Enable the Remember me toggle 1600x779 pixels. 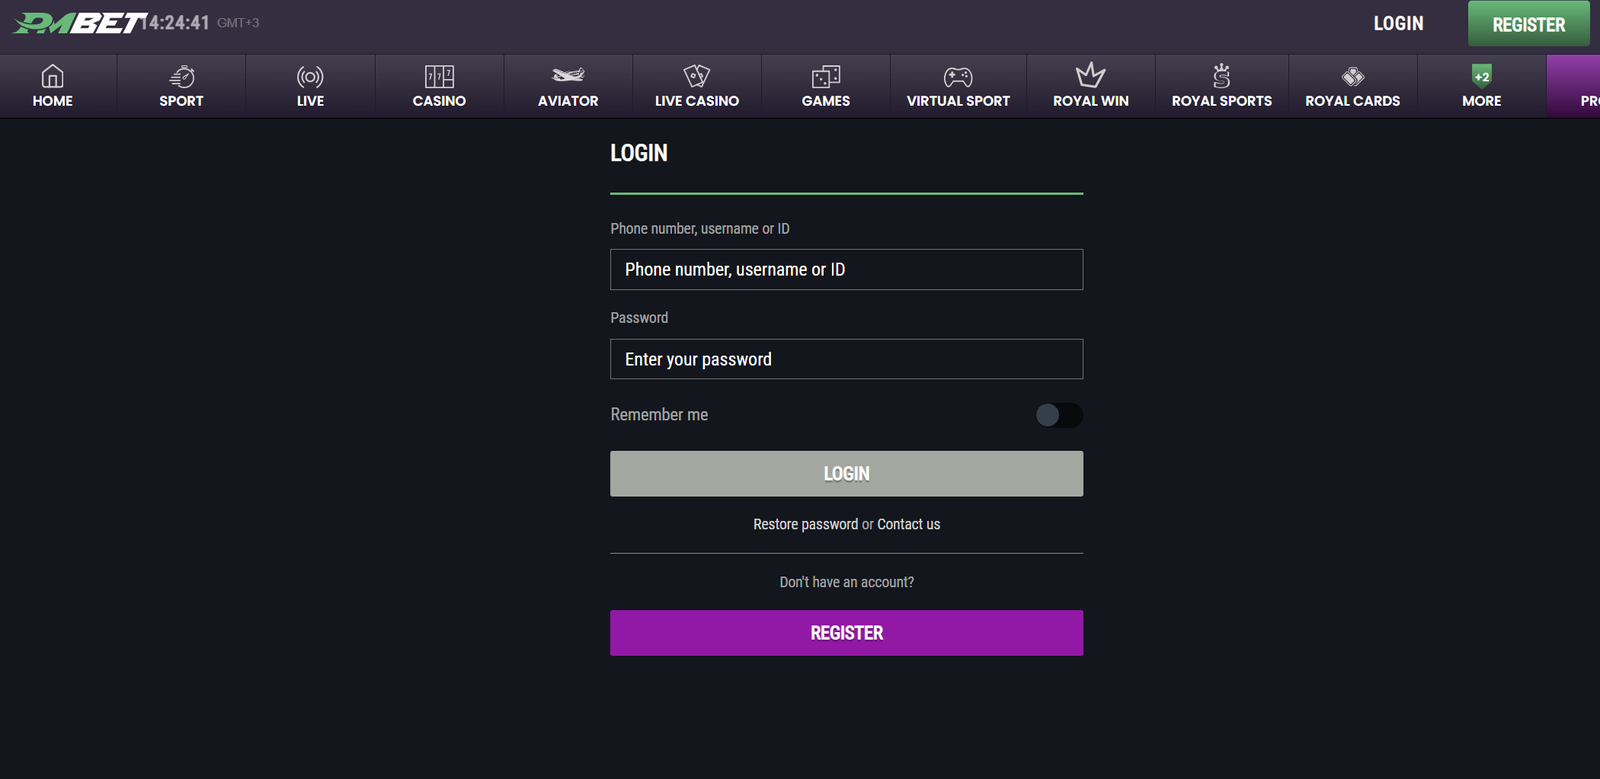[x=1059, y=415]
